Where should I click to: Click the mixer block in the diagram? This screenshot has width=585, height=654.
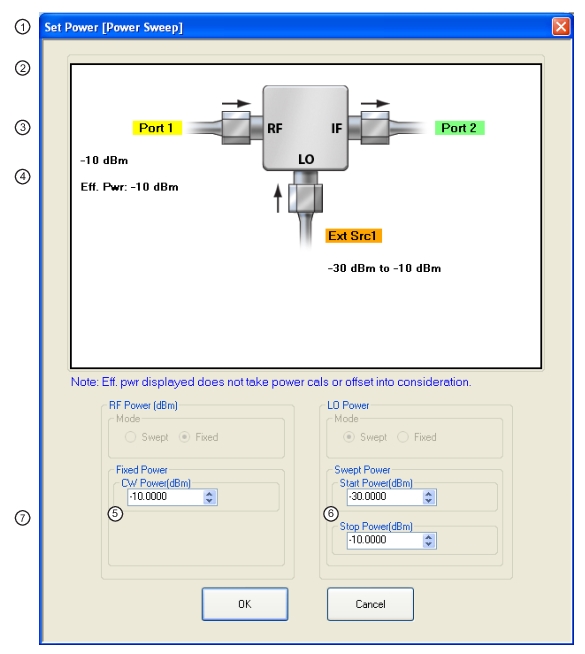point(305,128)
